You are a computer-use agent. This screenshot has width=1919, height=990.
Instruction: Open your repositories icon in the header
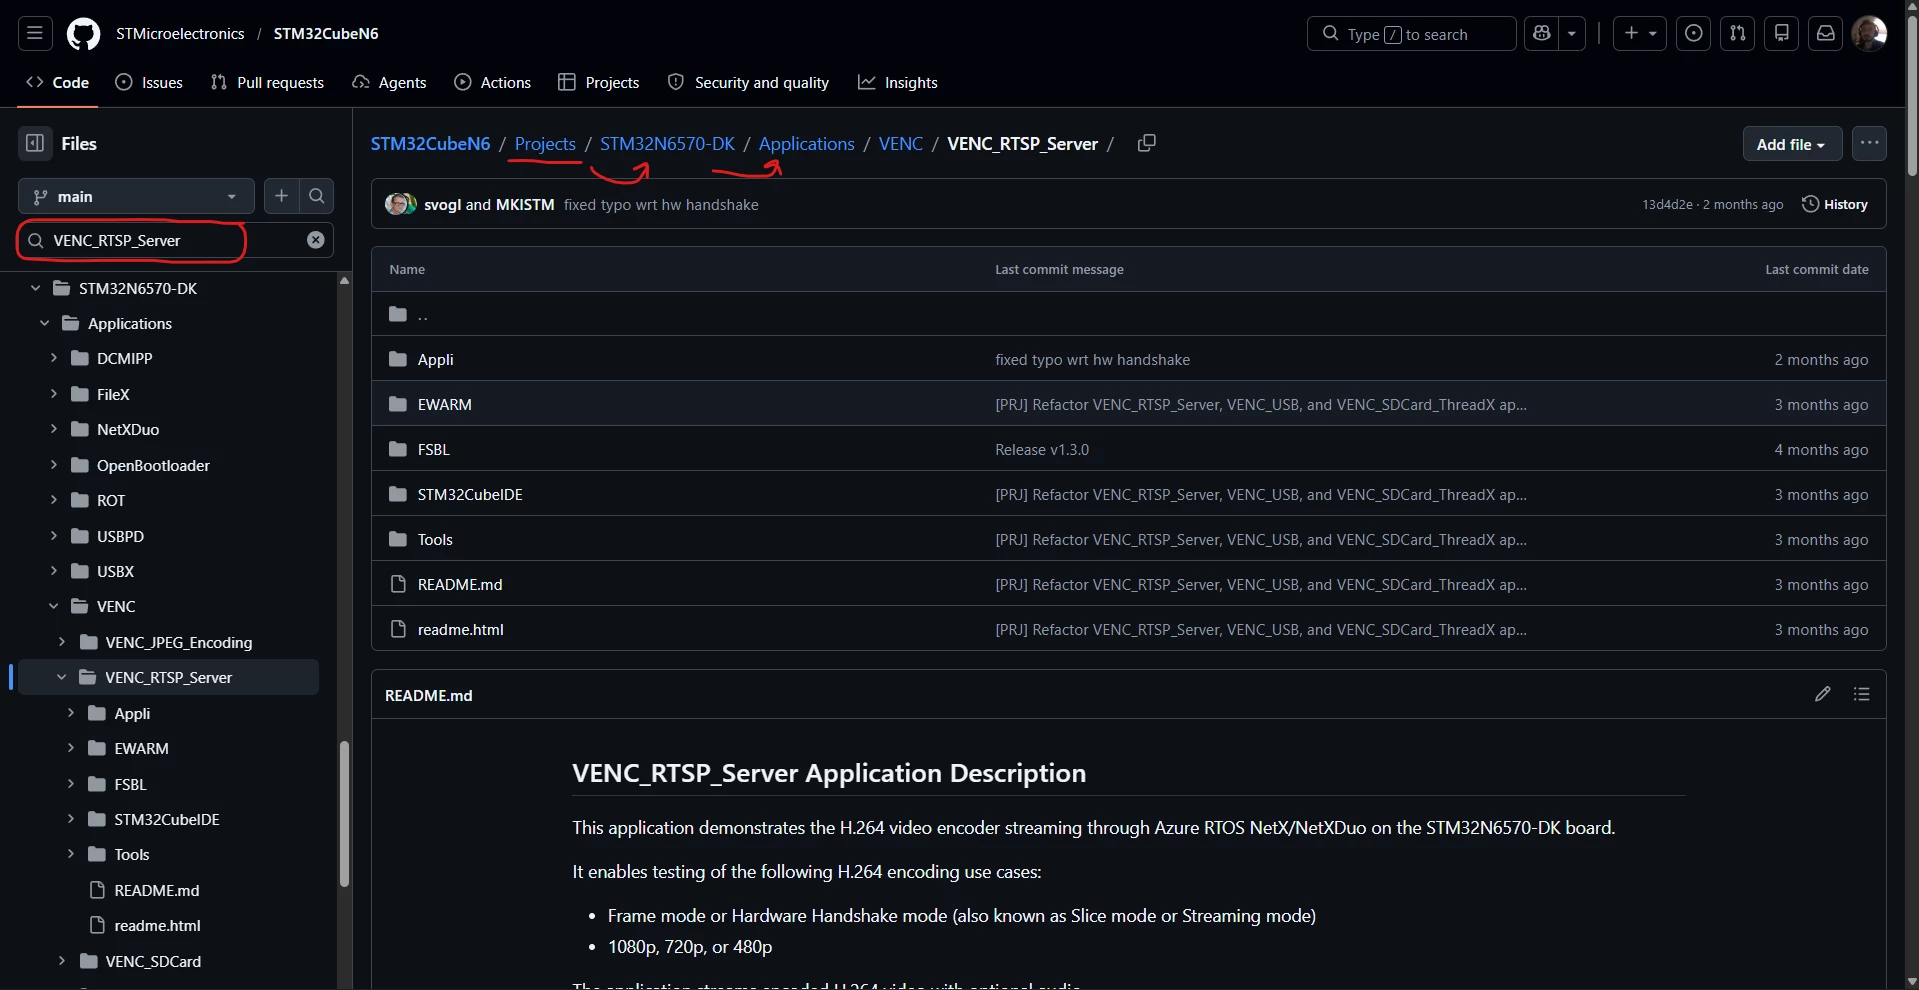pos(1781,34)
